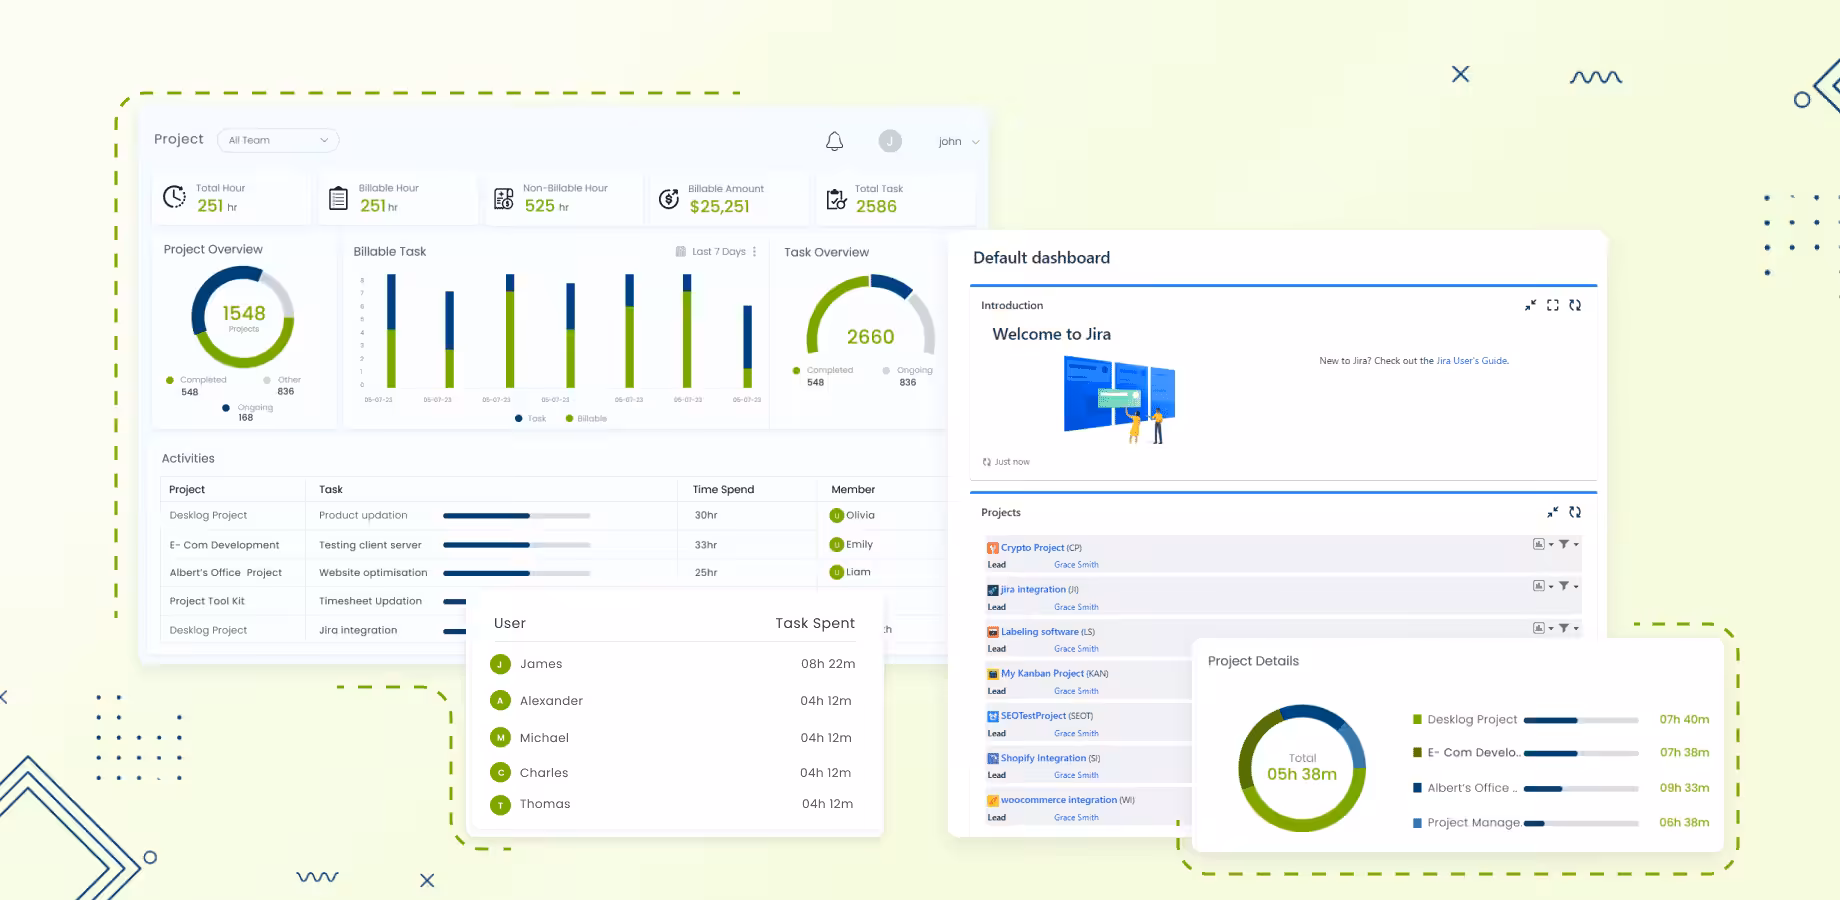Refresh the Projects gadget
This screenshot has width=1840, height=900.
coord(1575,513)
